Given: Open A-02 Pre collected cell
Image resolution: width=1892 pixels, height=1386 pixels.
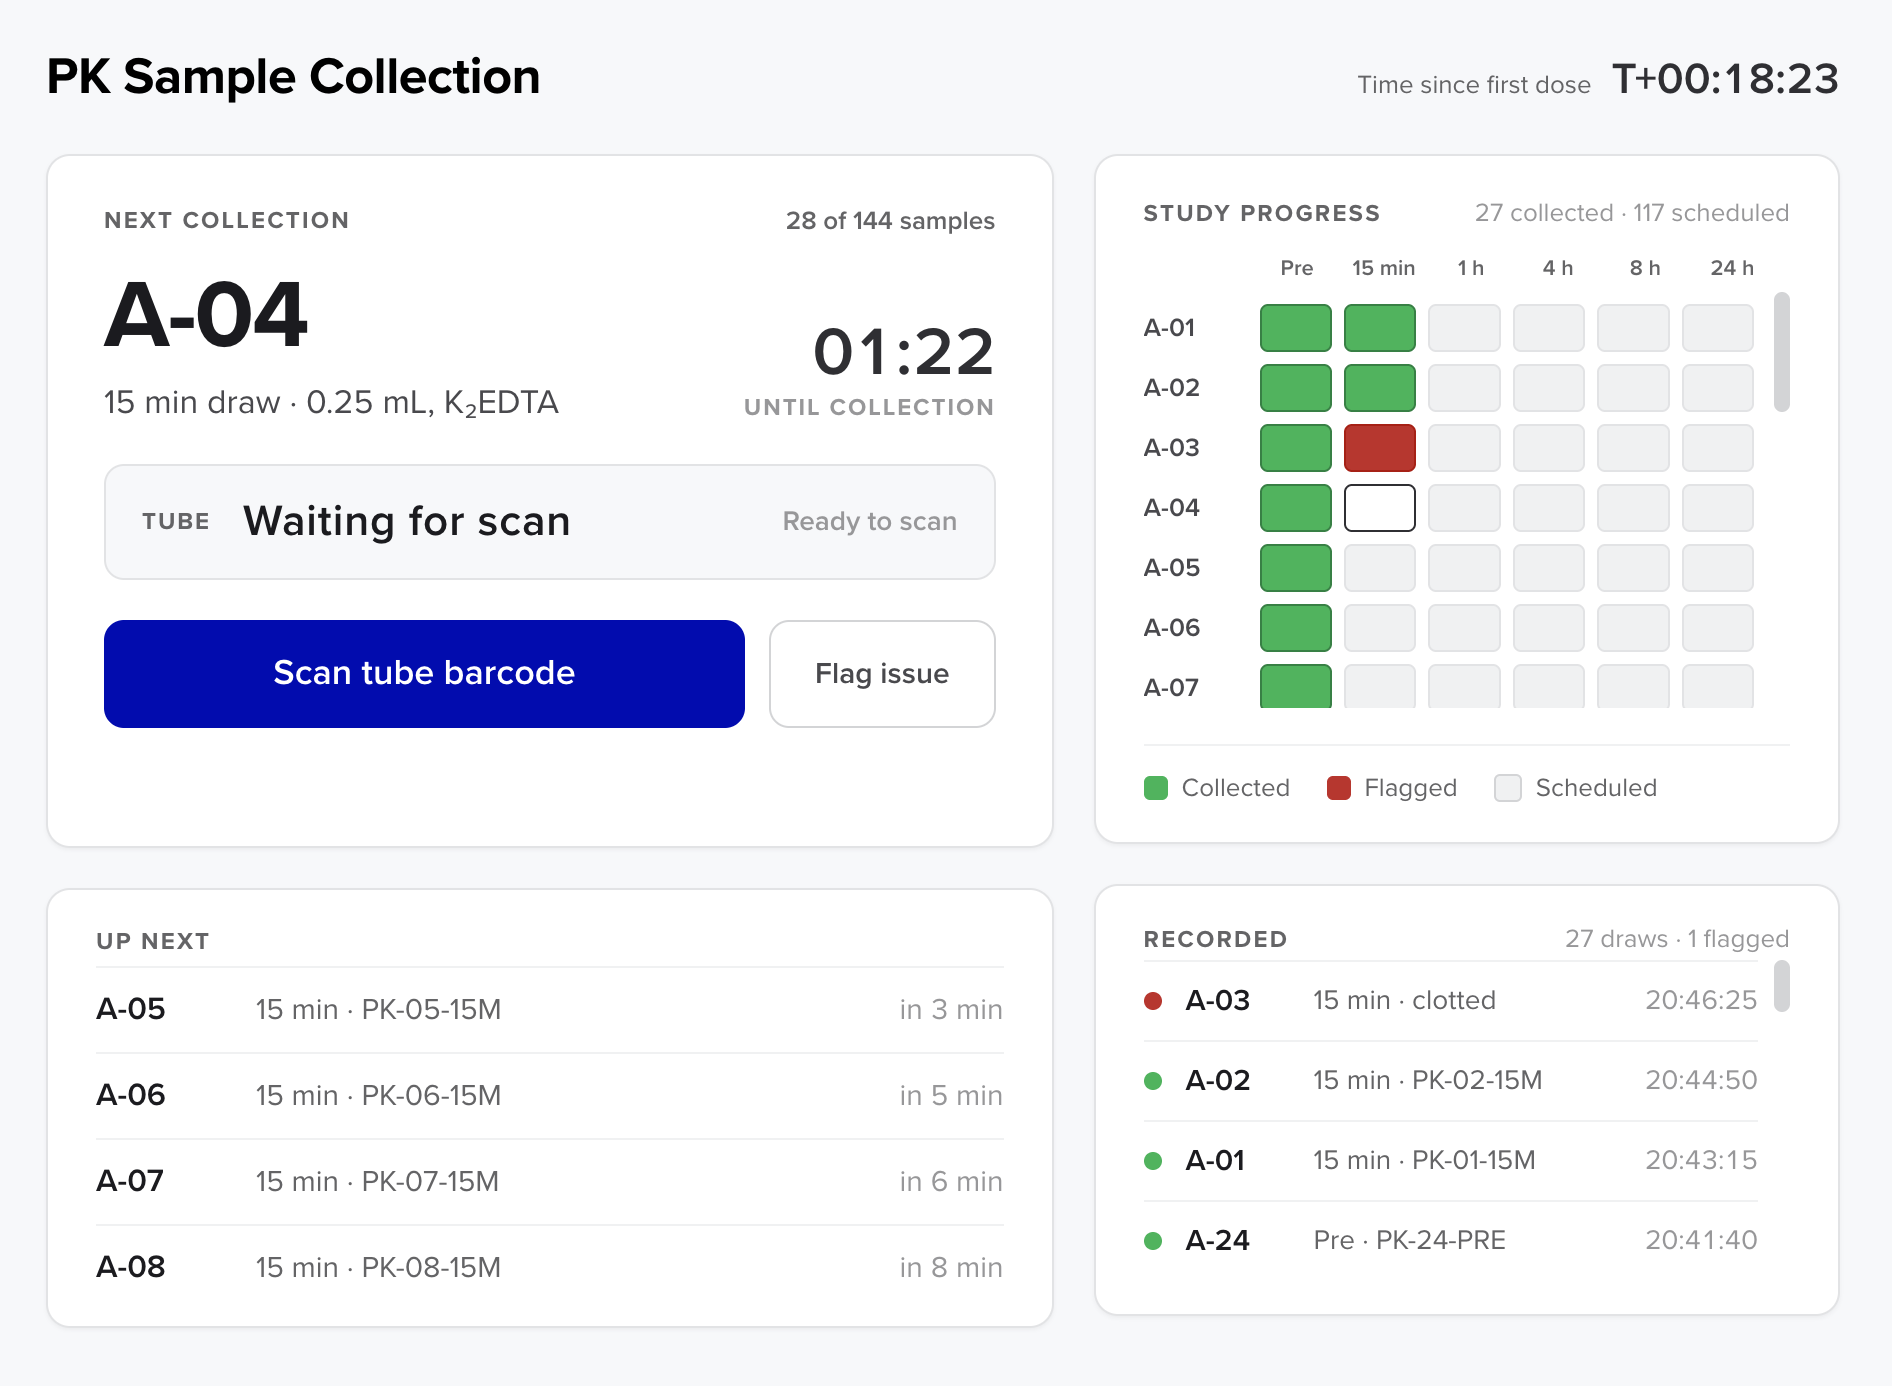Looking at the screenshot, I should pyautogui.click(x=1296, y=388).
